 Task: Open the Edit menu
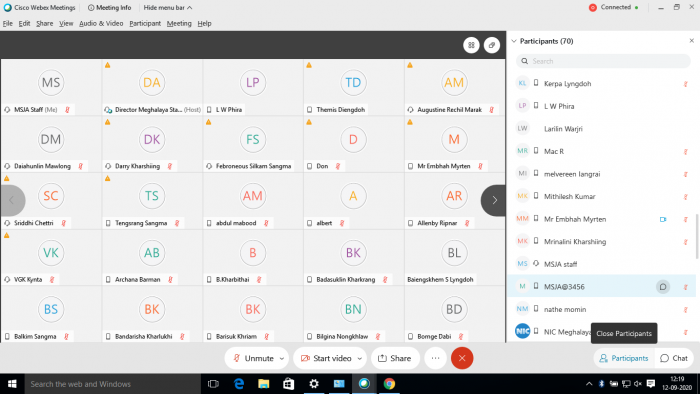click(x=24, y=23)
